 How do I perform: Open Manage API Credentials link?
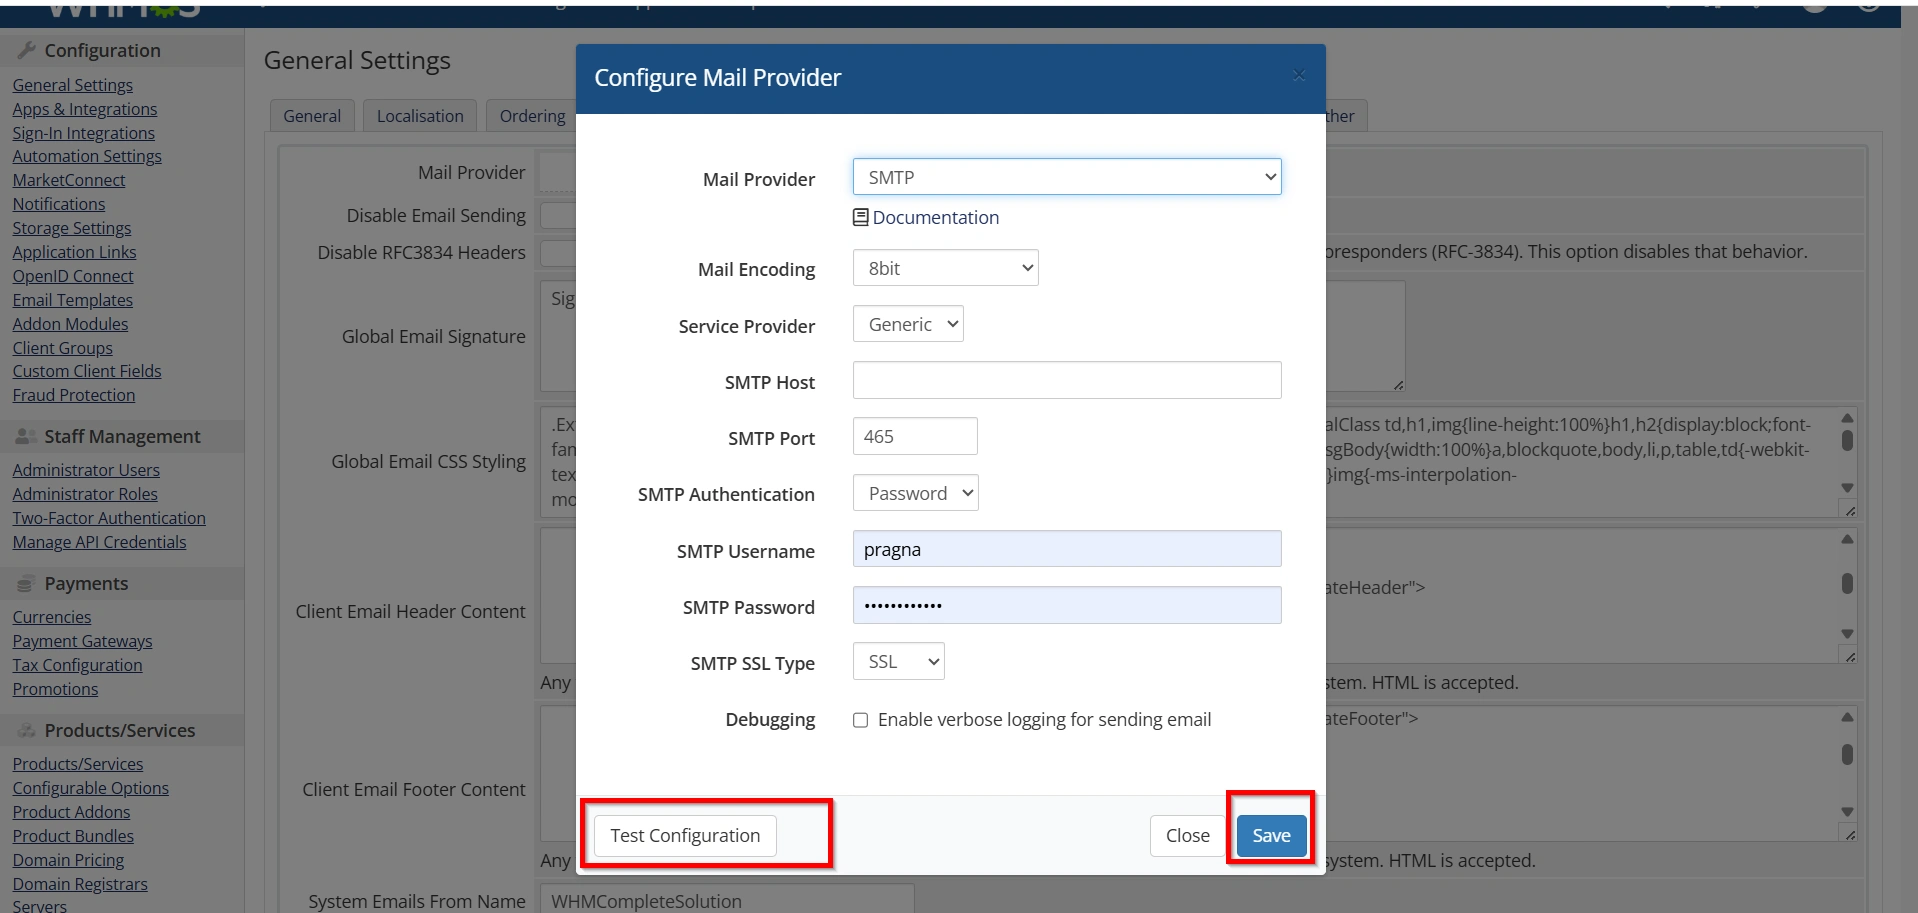coord(99,542)
